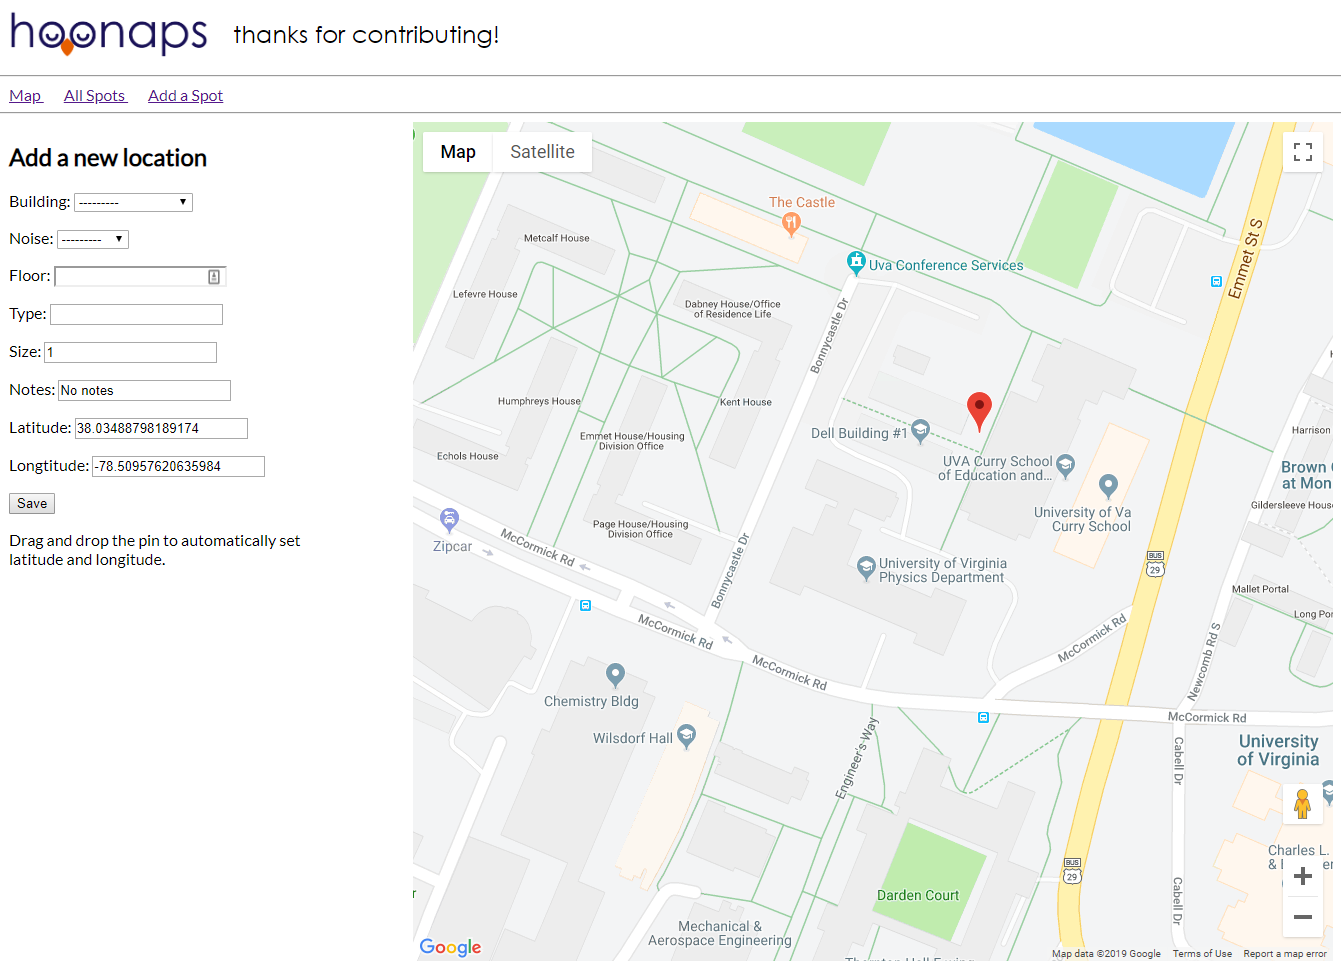Click Lefevre House label on map
The height and width of the screenshot is (969, 1341).
[x=485, y=294]
